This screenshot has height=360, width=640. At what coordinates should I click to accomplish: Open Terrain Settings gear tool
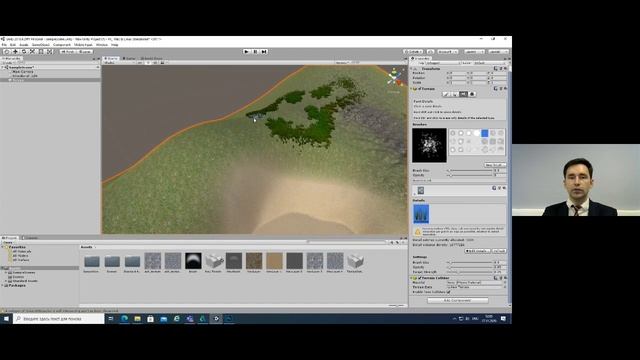point(472,94)
